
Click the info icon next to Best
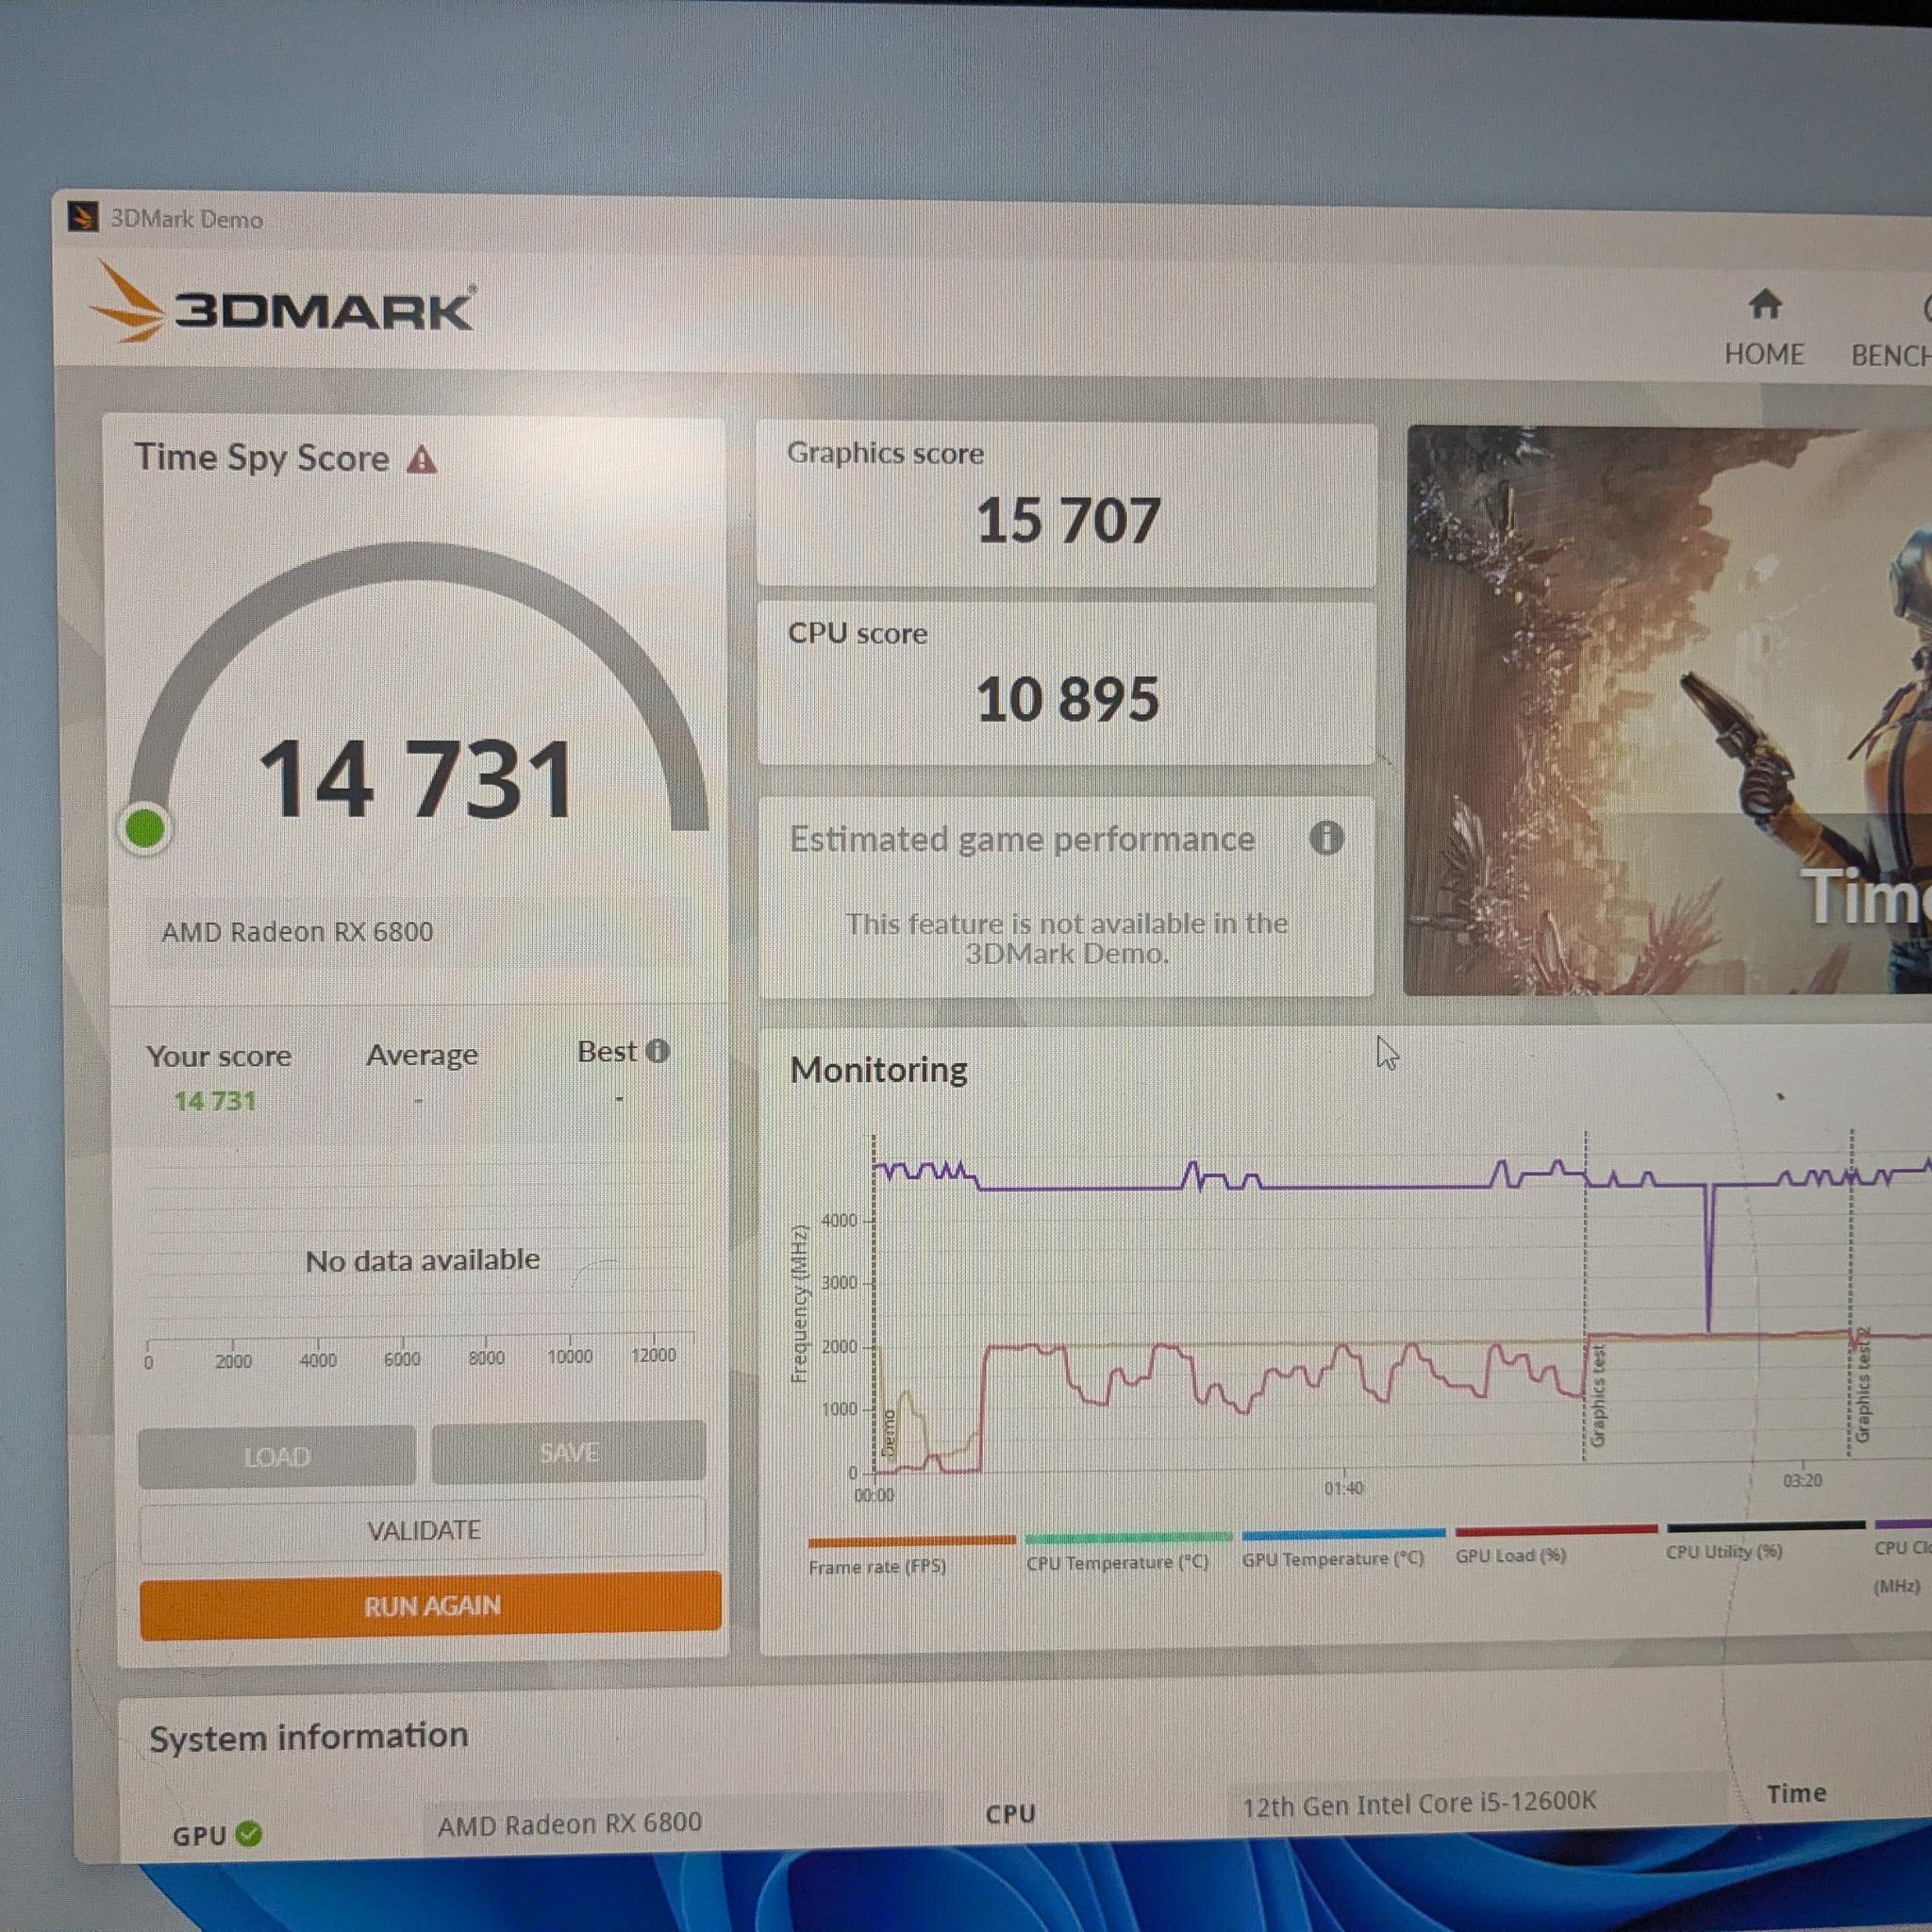(657, 1051)
